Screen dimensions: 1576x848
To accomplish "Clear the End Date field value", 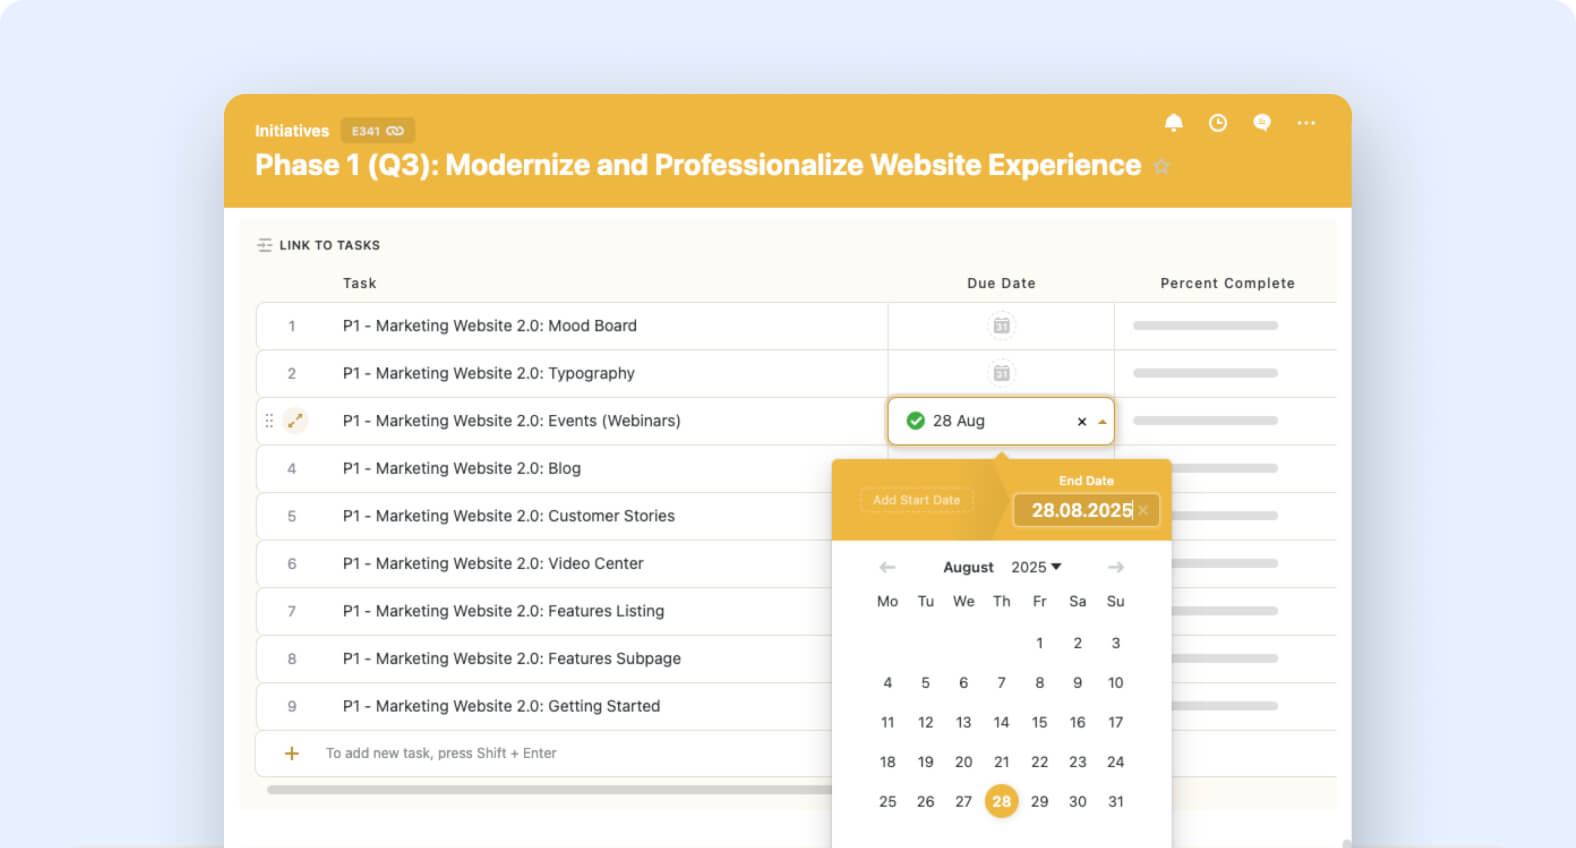I will pos(1143,510).
